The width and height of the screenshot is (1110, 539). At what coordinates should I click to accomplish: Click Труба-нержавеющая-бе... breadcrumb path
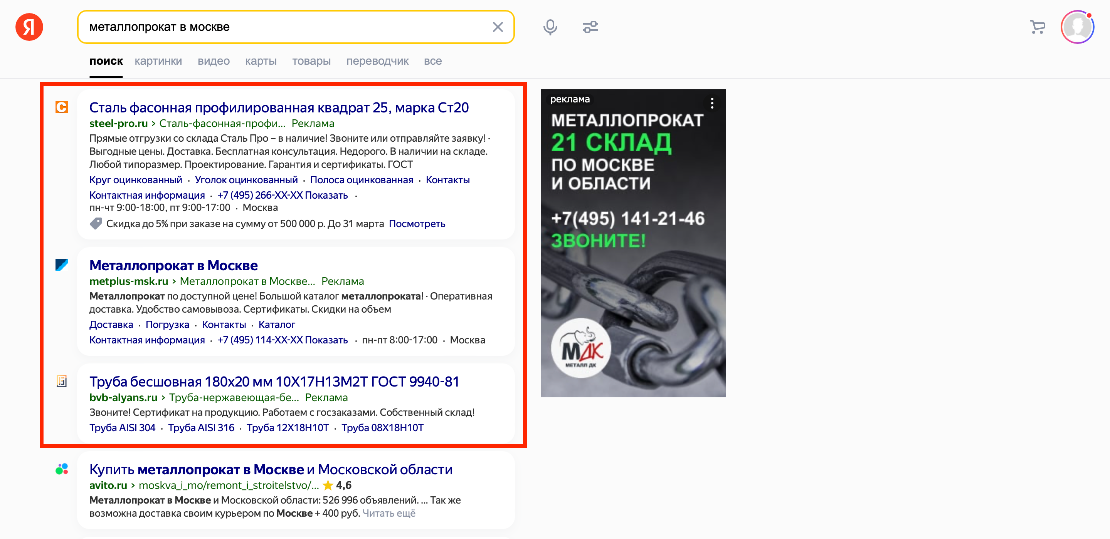[x=235, y=398]
